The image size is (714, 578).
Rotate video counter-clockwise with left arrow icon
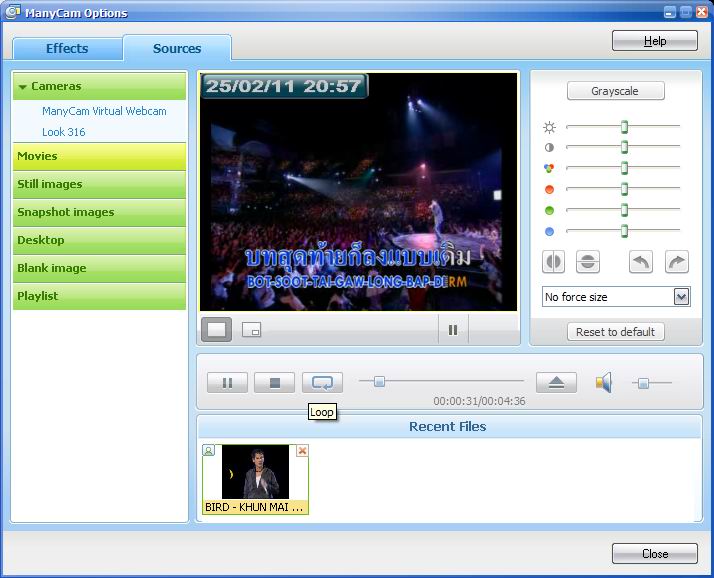(641, 262)
